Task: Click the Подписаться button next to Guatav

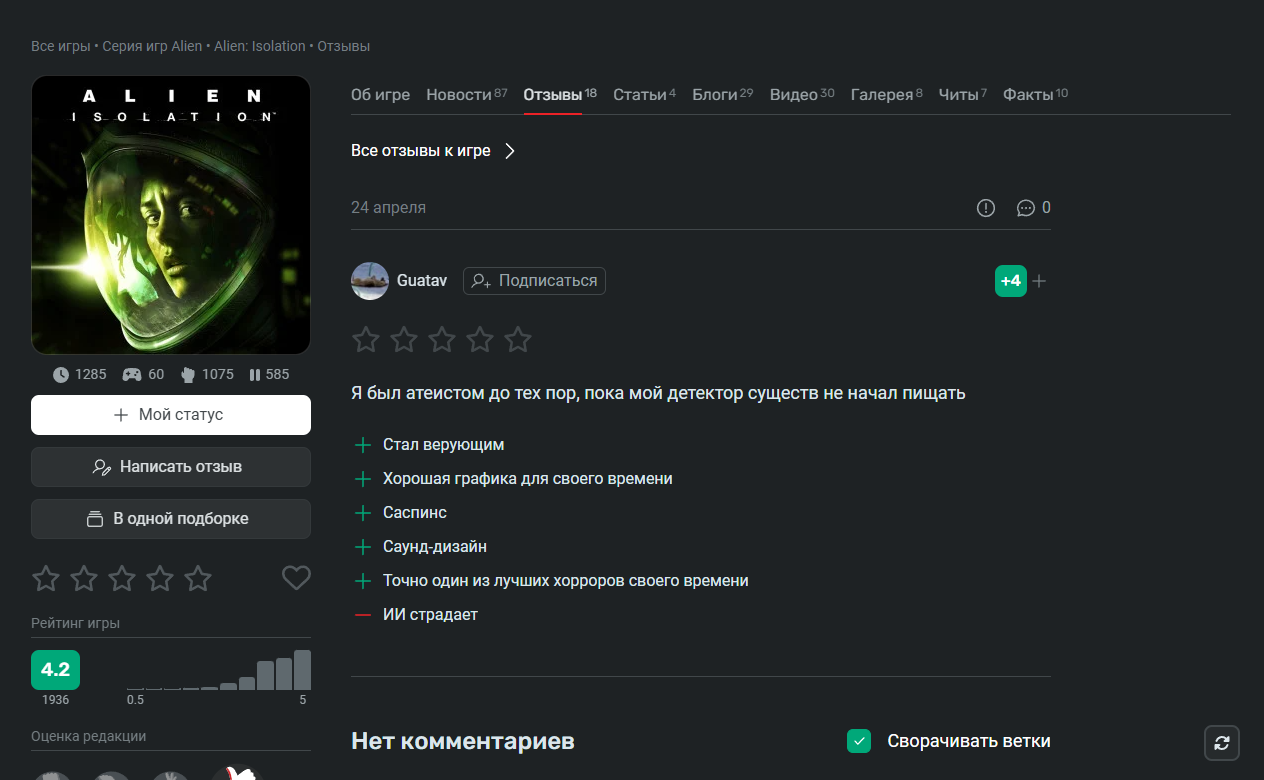Action: tap(534, 281)
